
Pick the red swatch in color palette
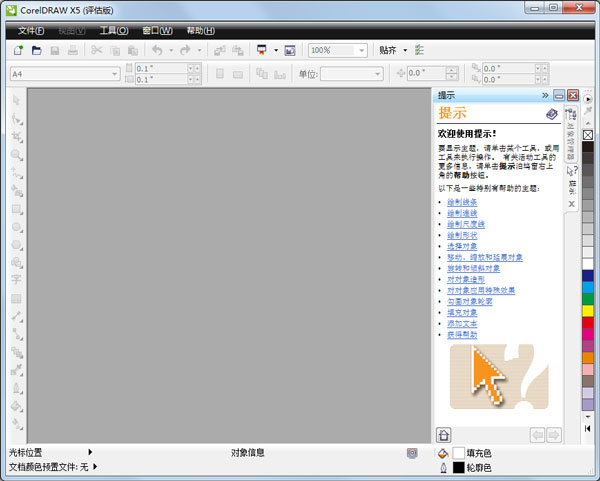coord(588,323)
